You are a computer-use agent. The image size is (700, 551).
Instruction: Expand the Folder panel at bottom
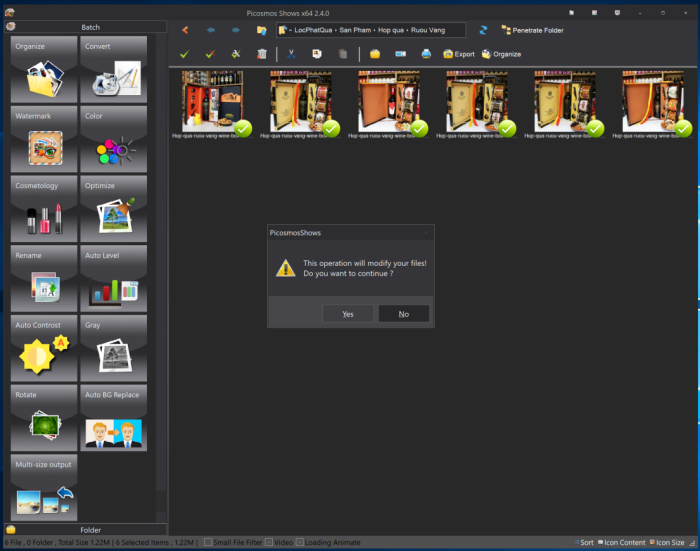coord(84,529)
